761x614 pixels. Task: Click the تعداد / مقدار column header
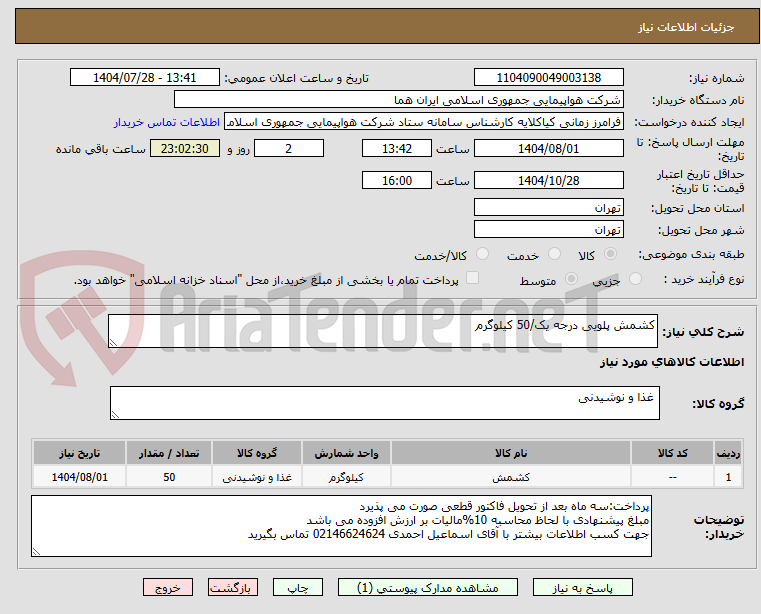click(169, 453)
